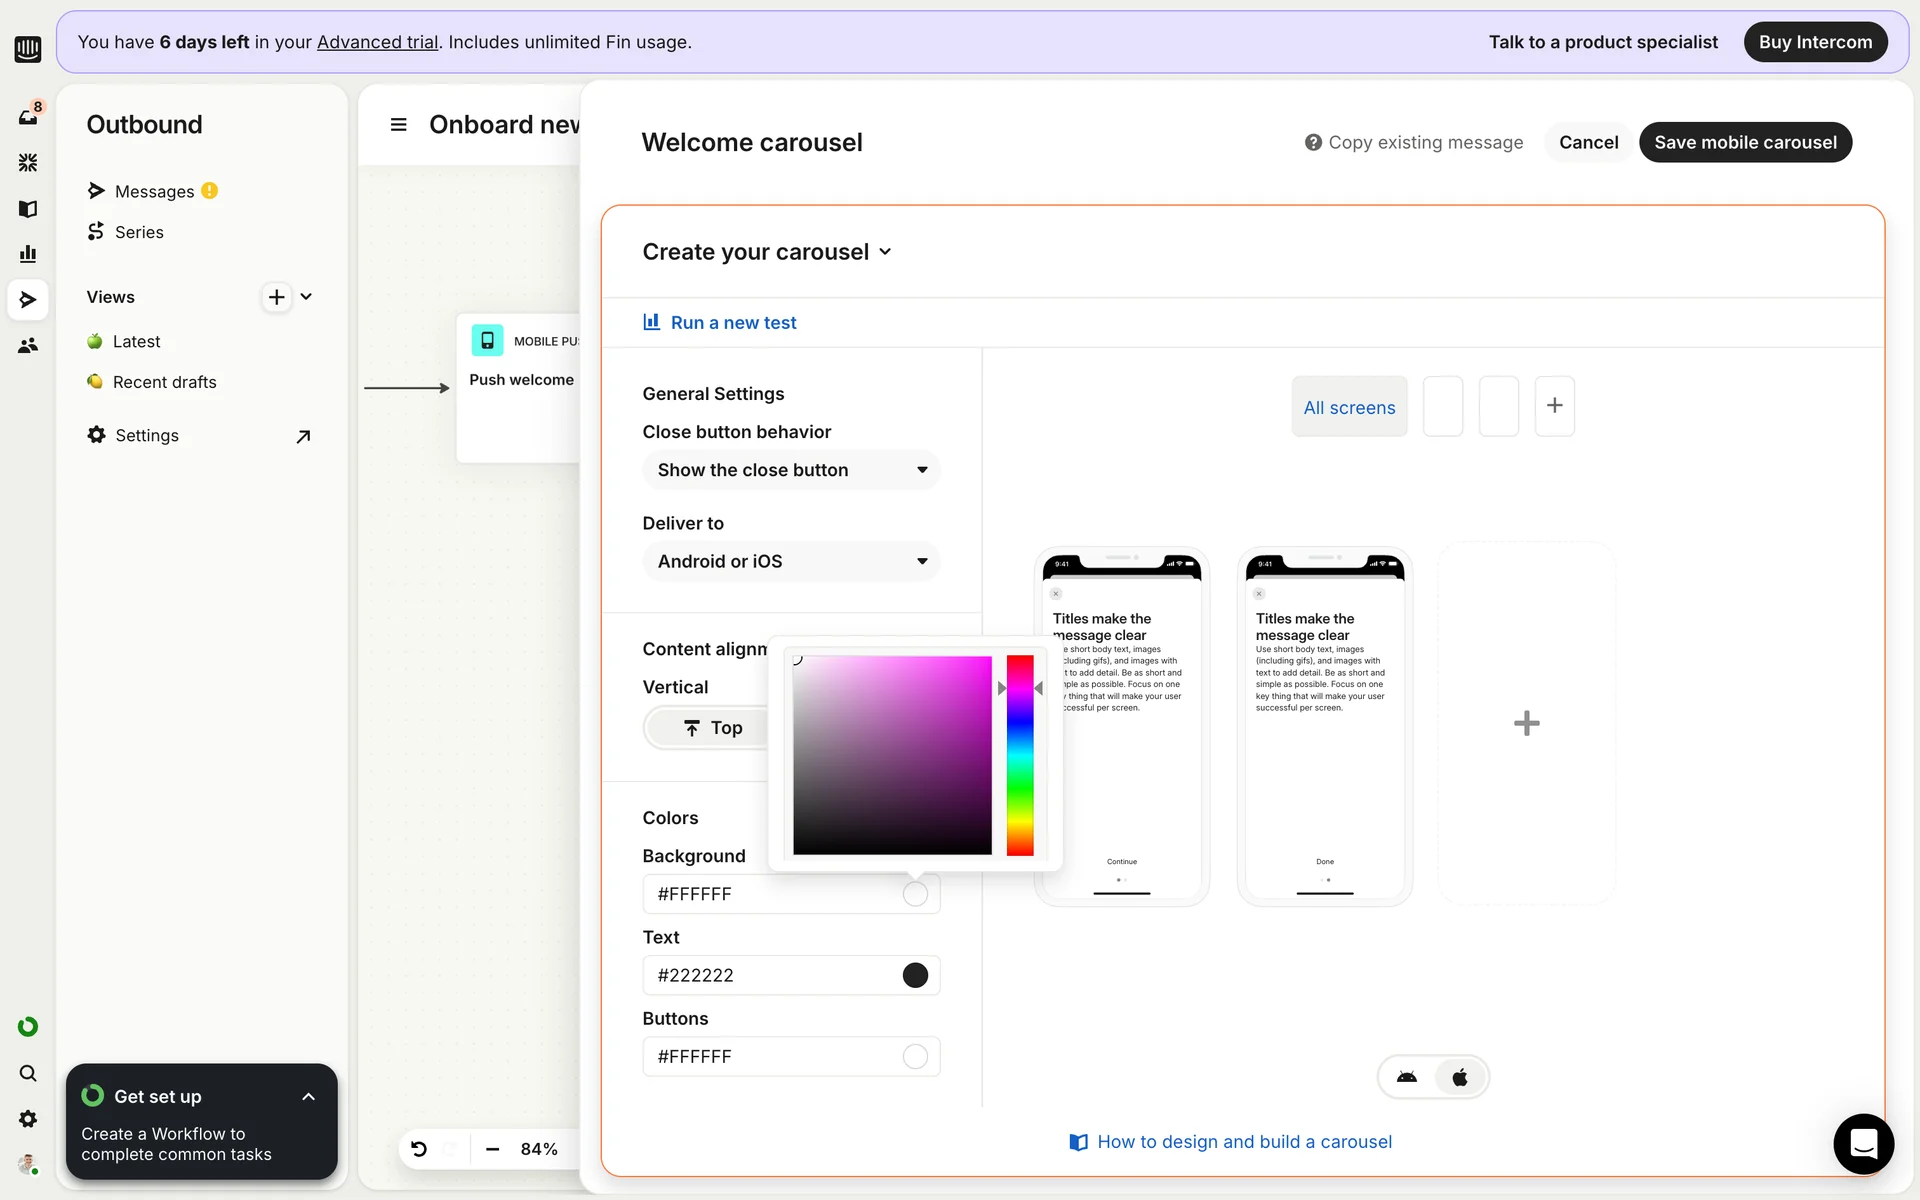Open the Reports bar chart icon
This screenshot has height=1200, width=1920.
point(28,254)
